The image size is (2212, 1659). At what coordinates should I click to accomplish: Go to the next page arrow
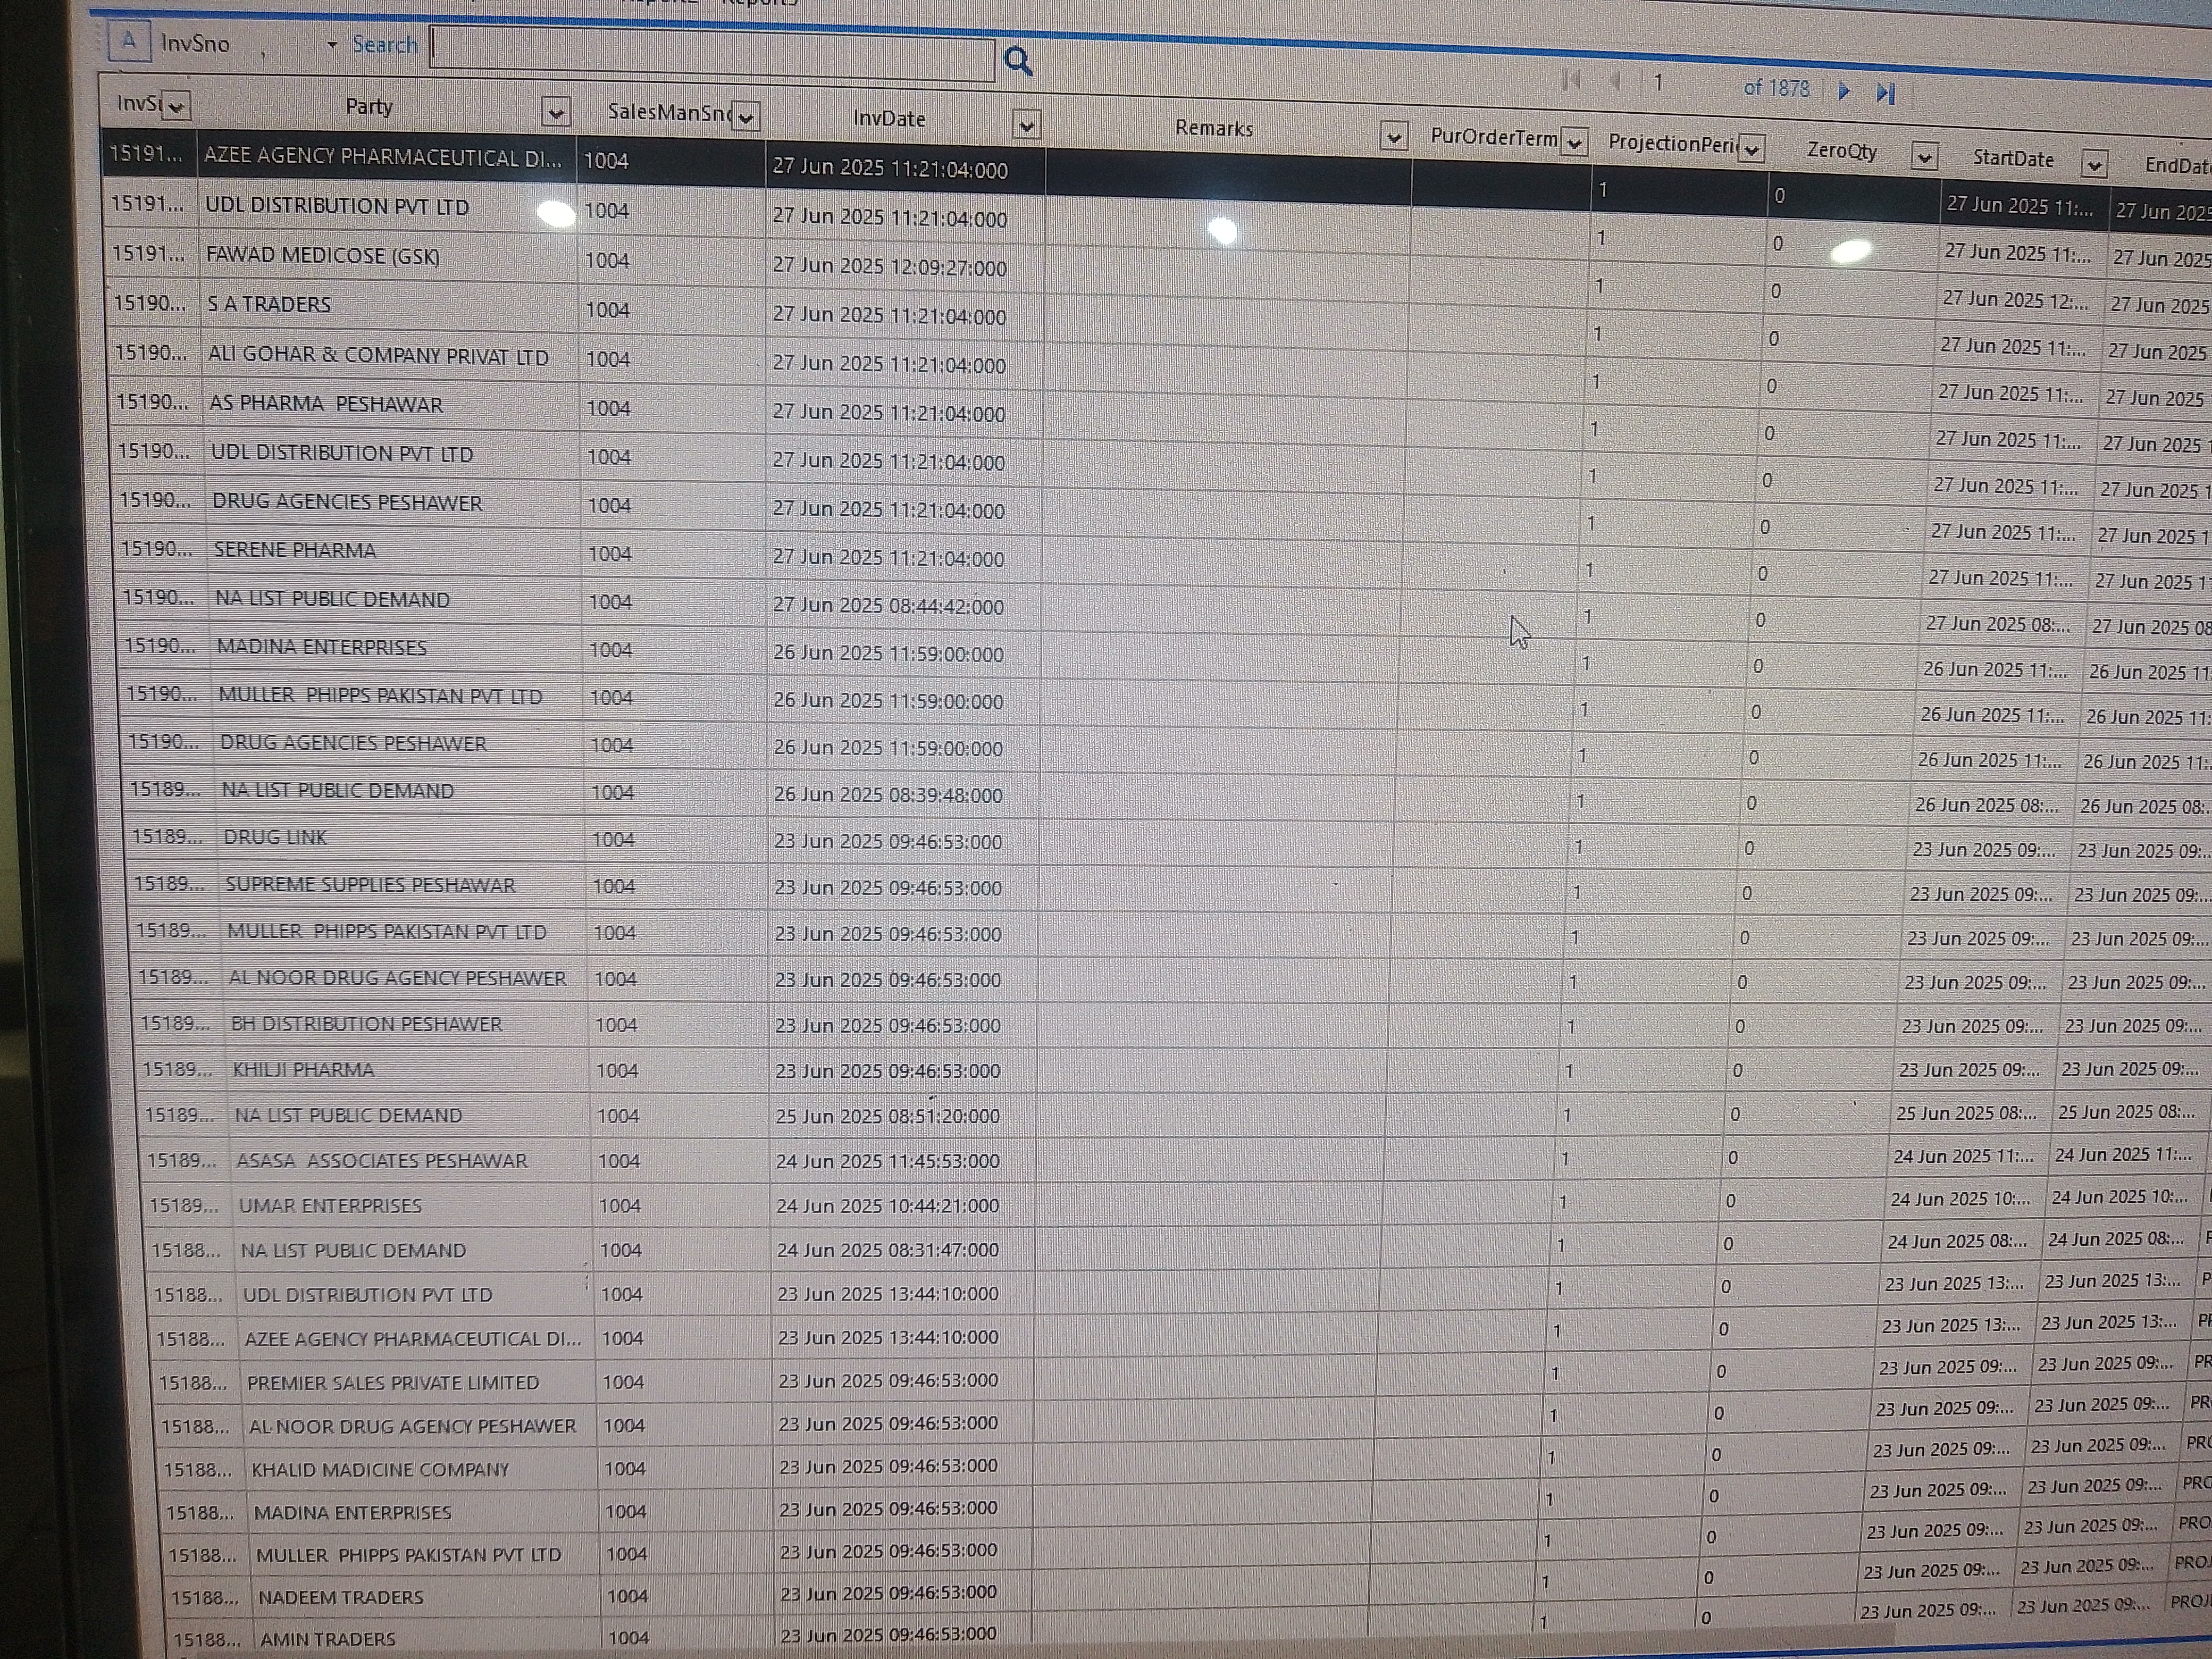pos(1844,91)
